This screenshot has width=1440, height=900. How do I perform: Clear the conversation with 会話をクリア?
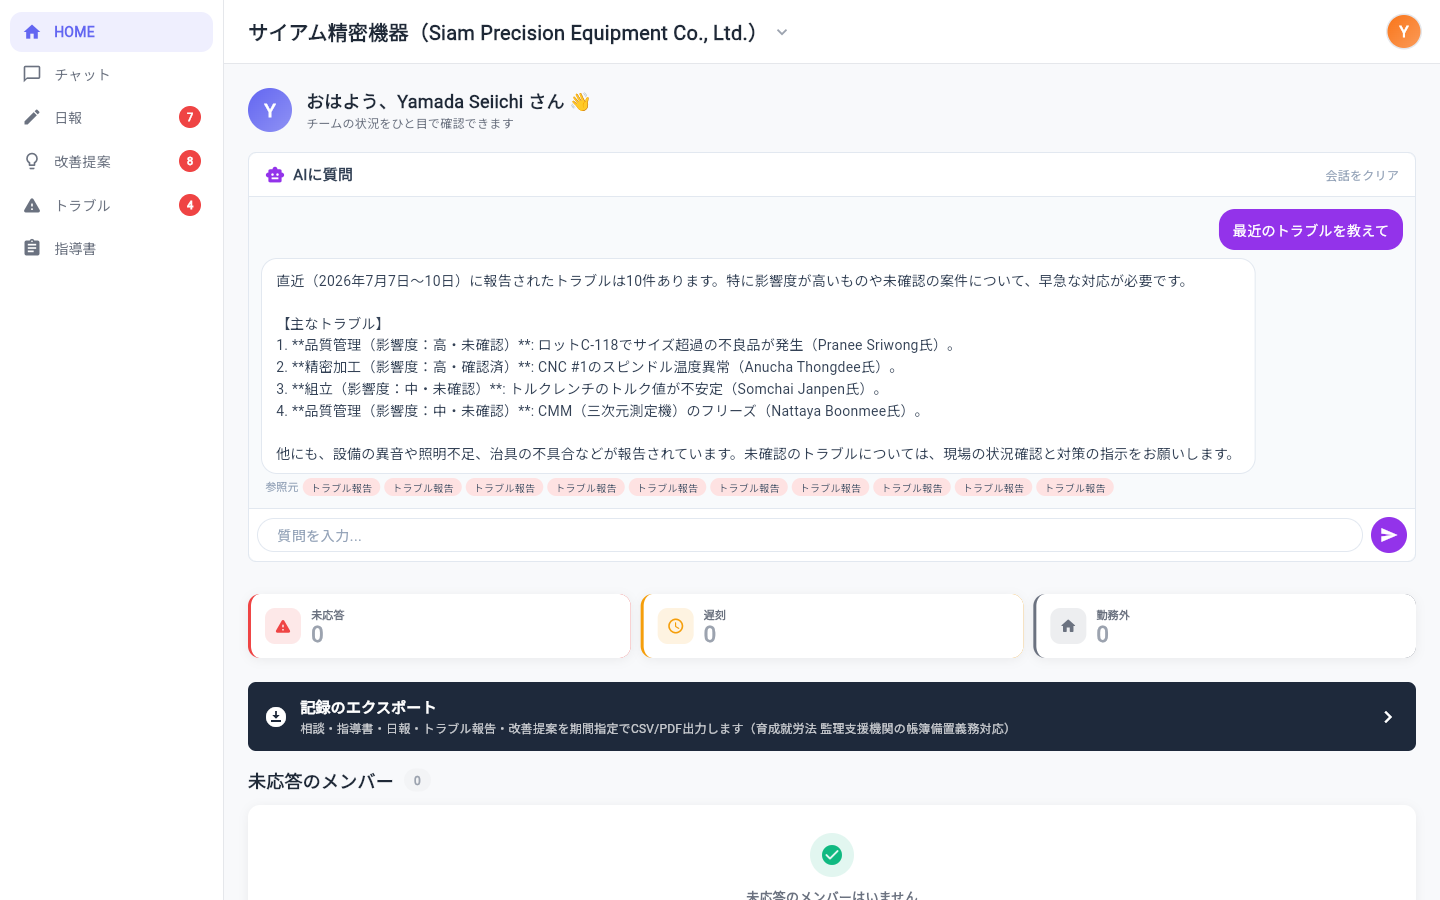click(1362, 176)
